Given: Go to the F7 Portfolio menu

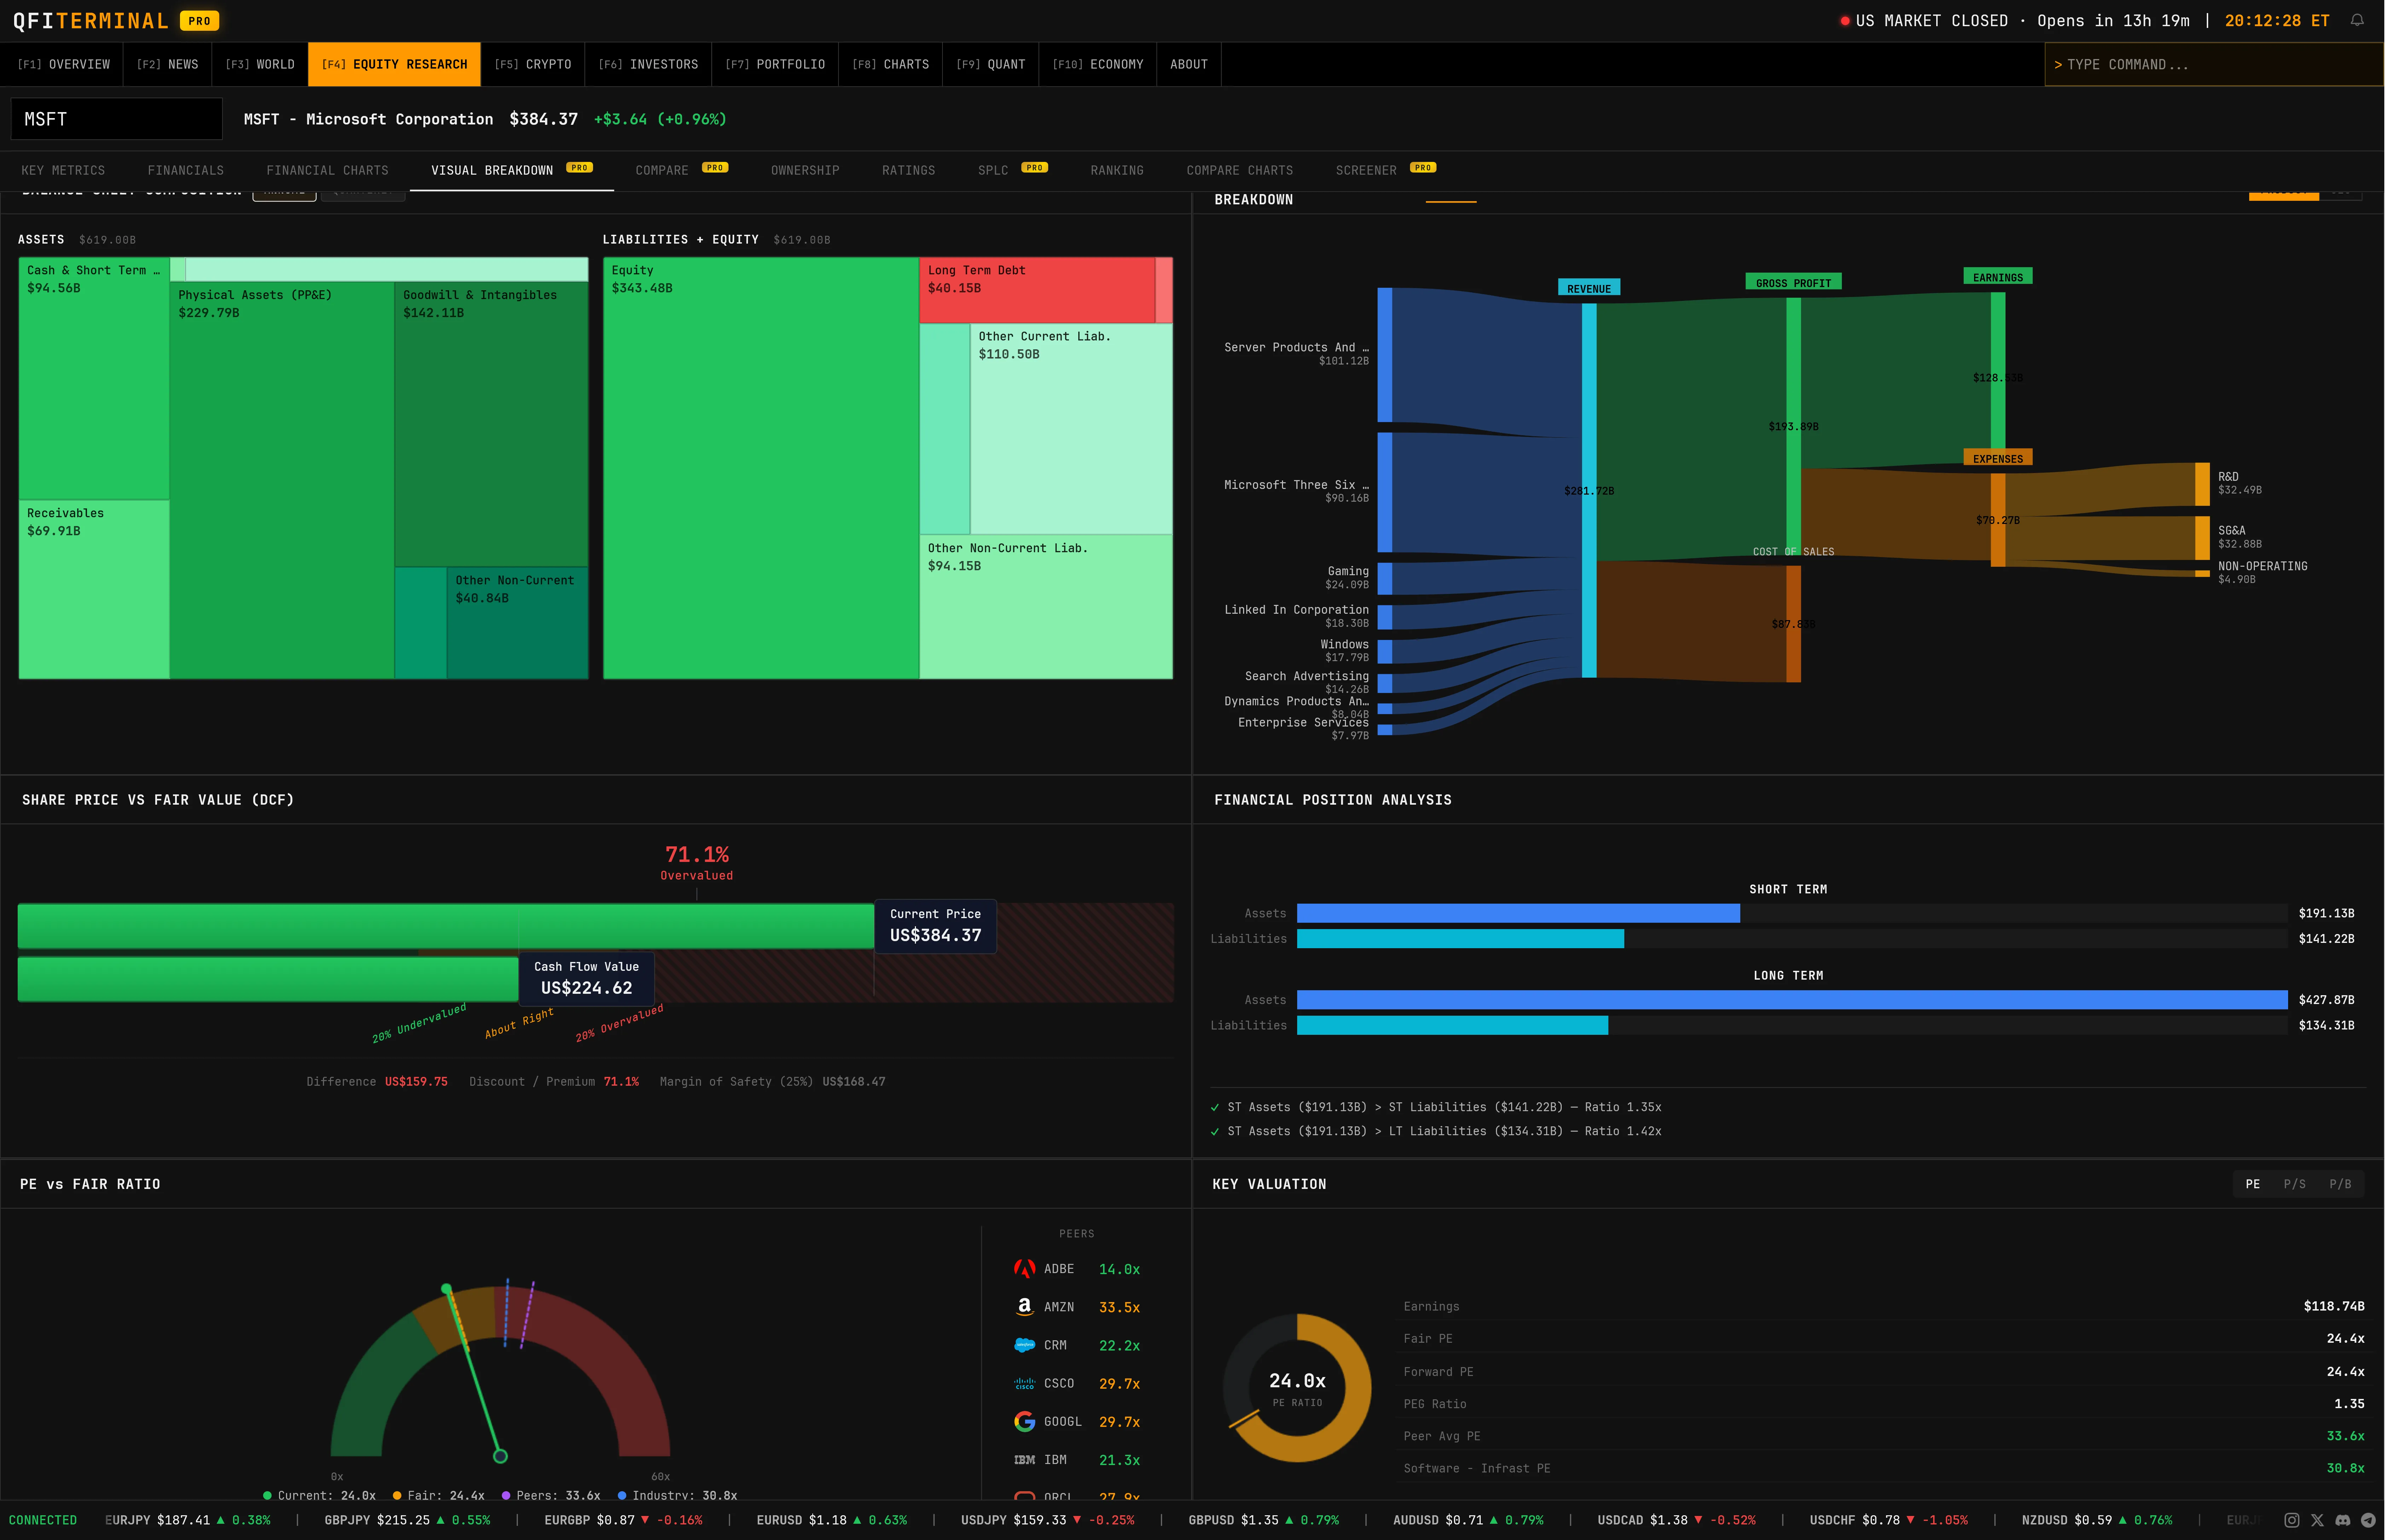Looking at the screenshot, I should click(x=775, y=64).
